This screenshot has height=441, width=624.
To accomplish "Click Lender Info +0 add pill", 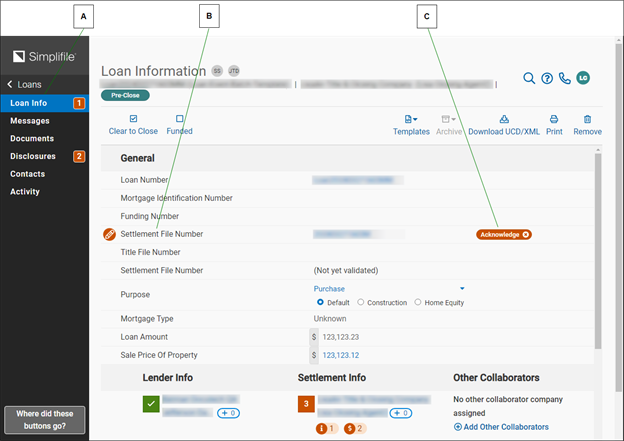I will (228, 413).
